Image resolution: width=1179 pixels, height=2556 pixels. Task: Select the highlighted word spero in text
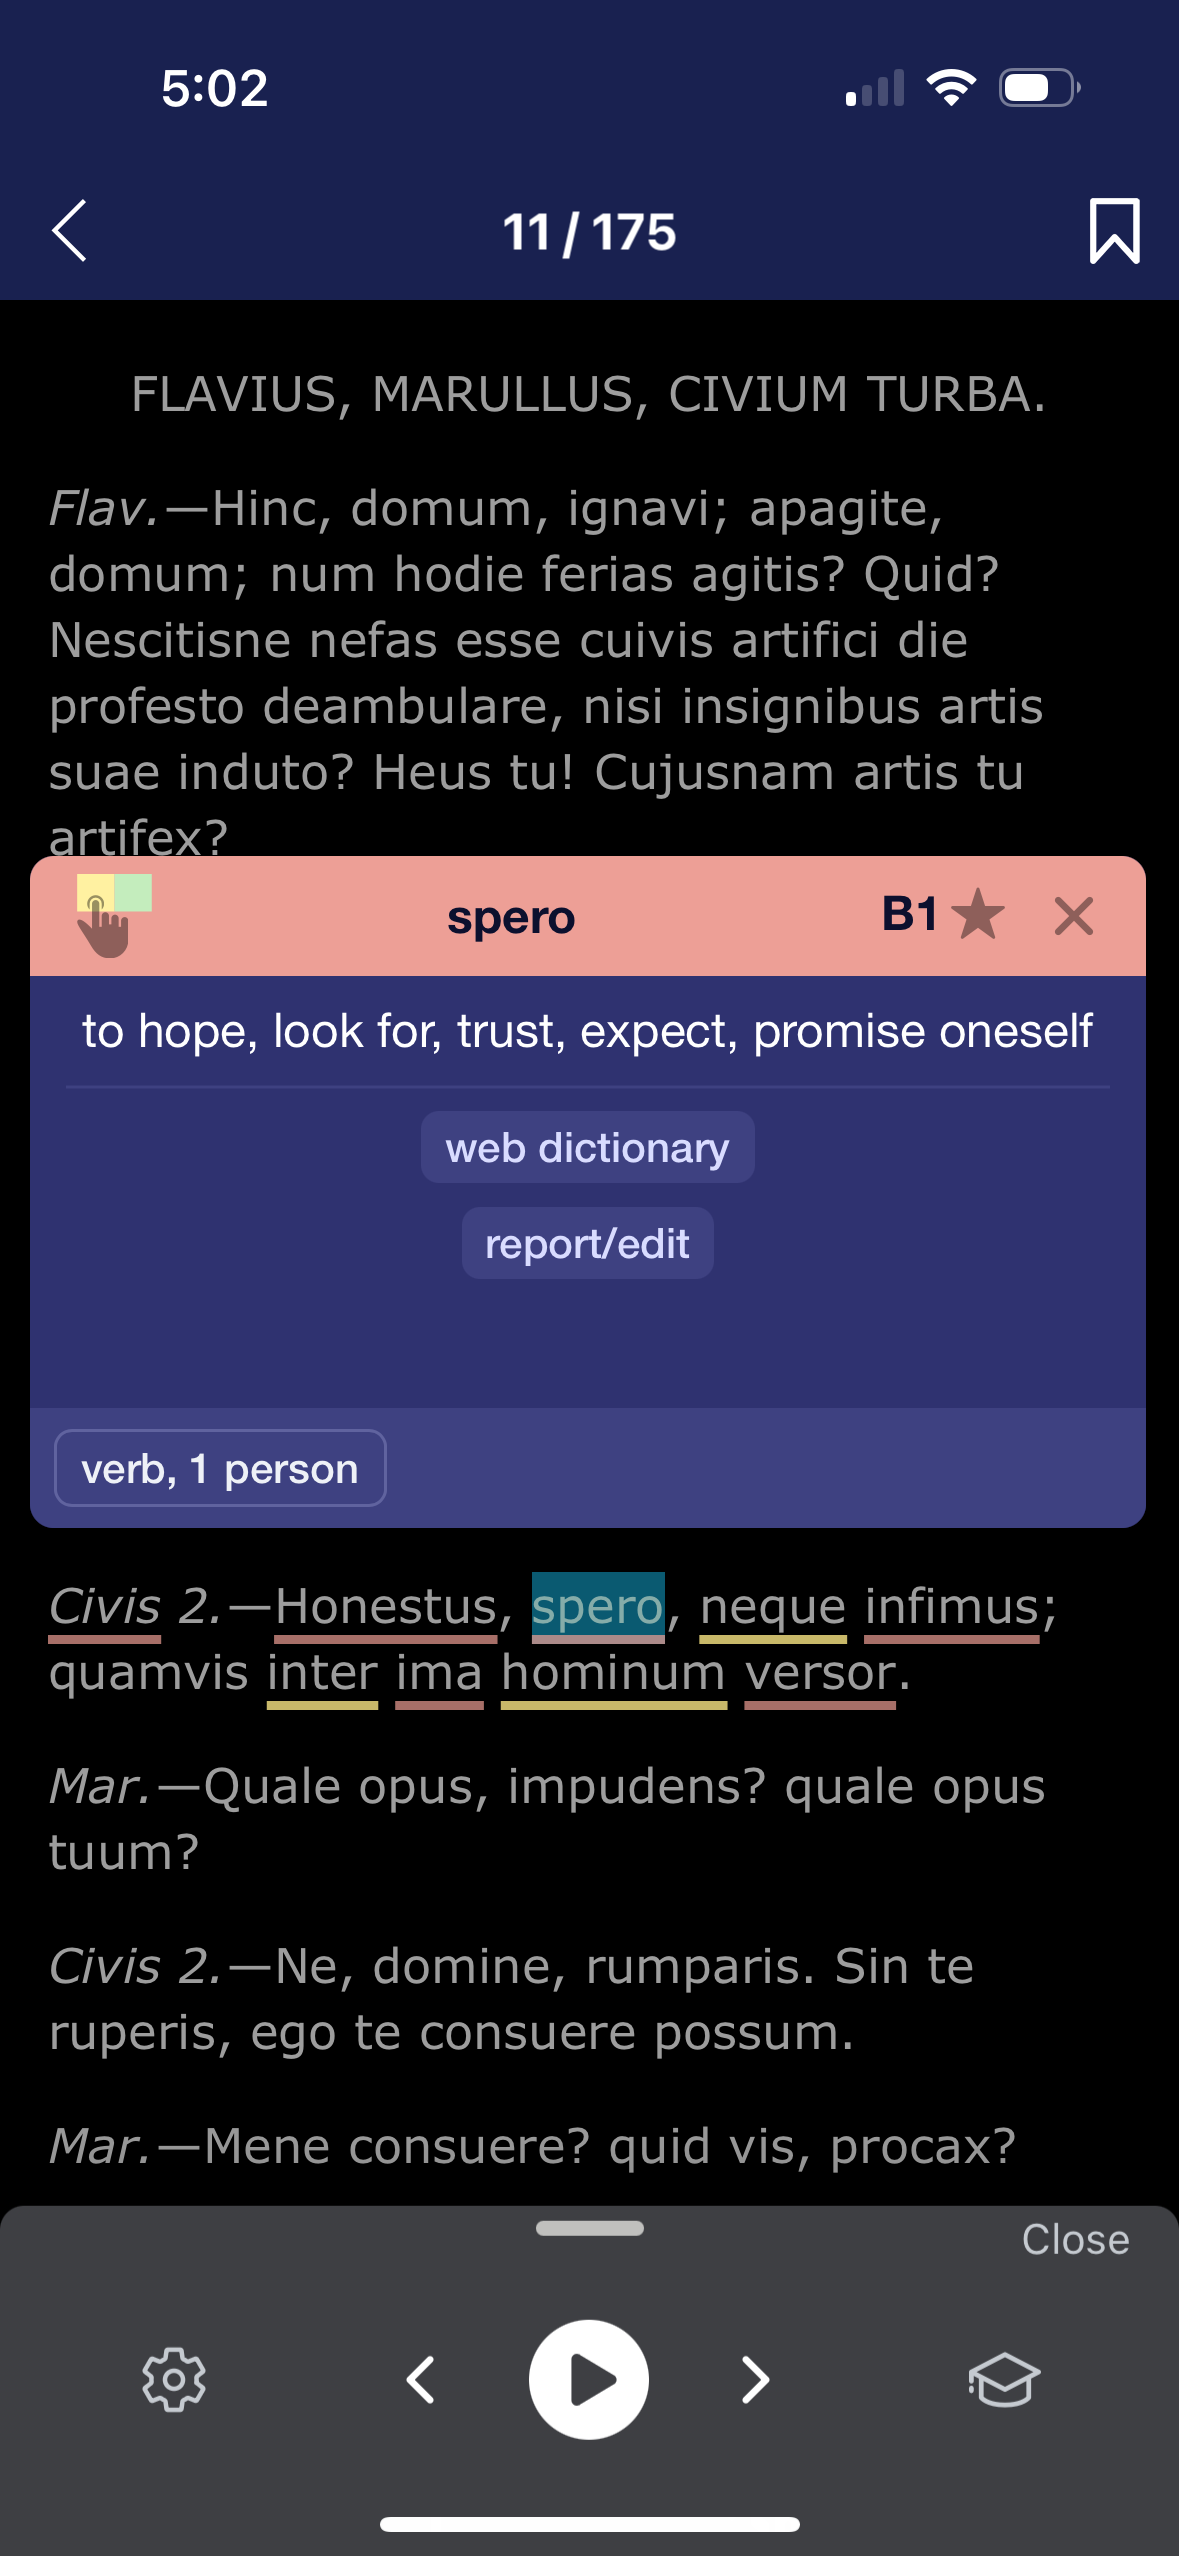click(x=596, y=1604)
